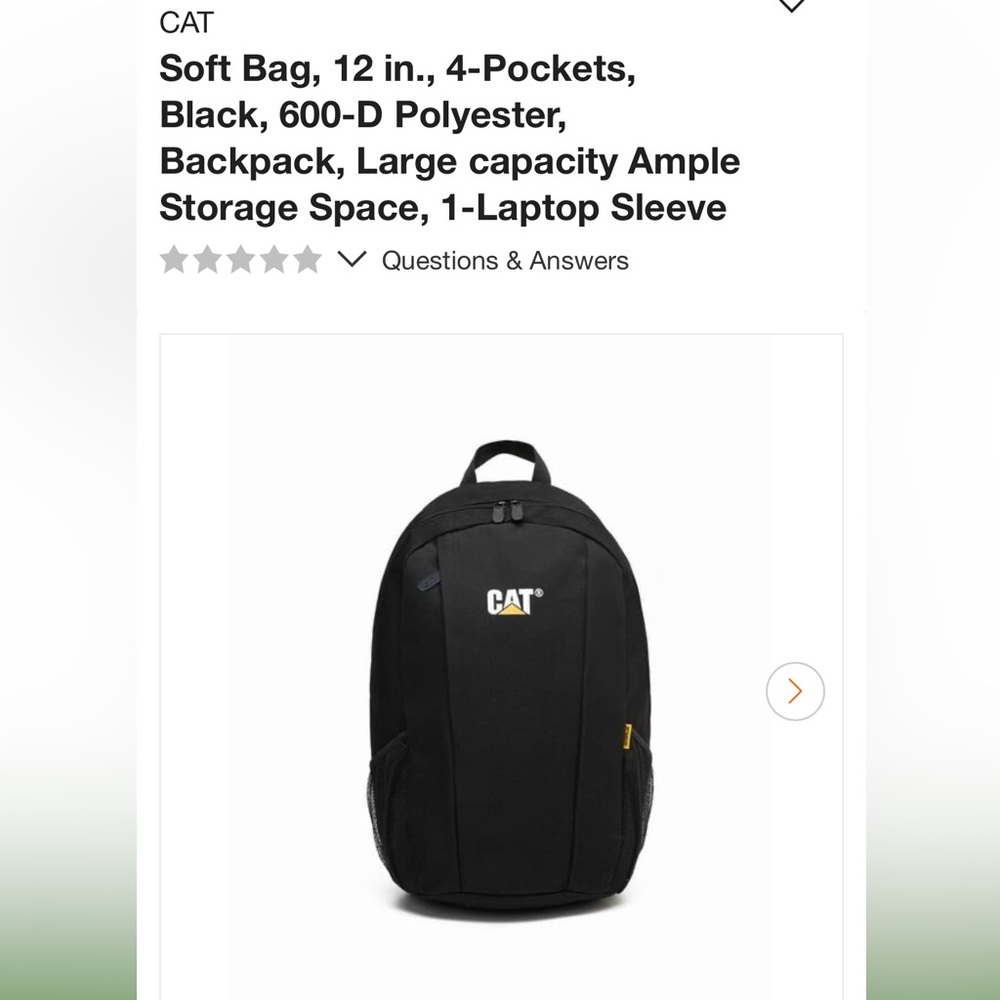The width and height of the screenshot is (1000, 1000).
Task: Tap the star rating row to view reviews
Action: (240, 260)
